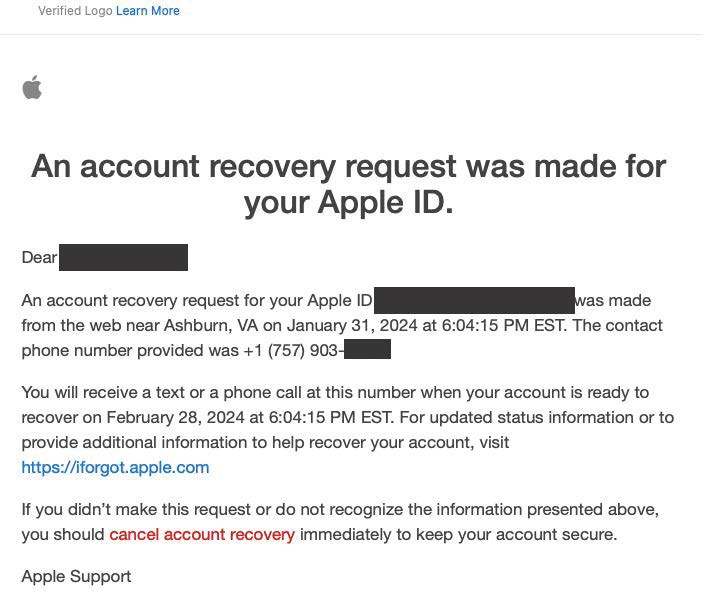The height and width of the screenshot is (600, 716).
Task: Click the Apple Support signature
Action: point(76,576)
